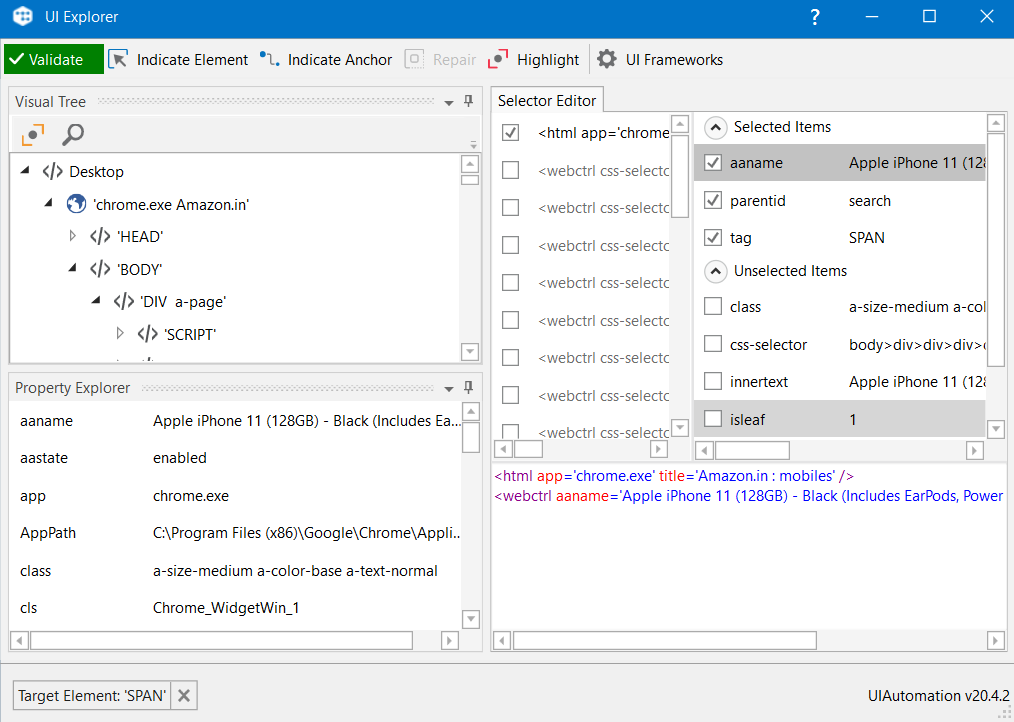The width and height of the screenshot is (1014, 722).
Task: Uncheck the parentid attribute checkbox
Action: click(713, 201)
